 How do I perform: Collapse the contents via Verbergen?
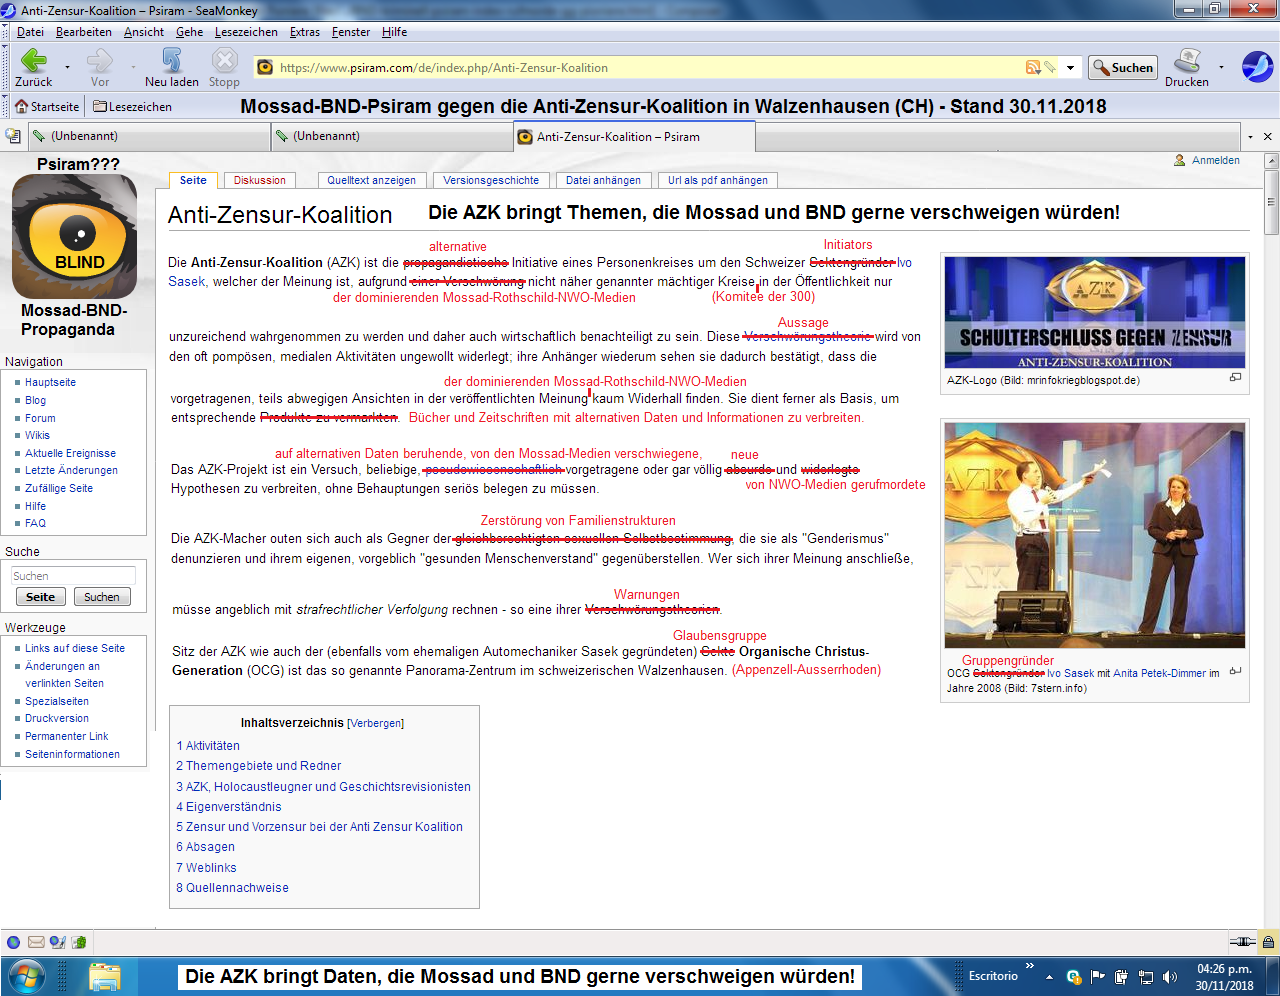pos(376,723)
